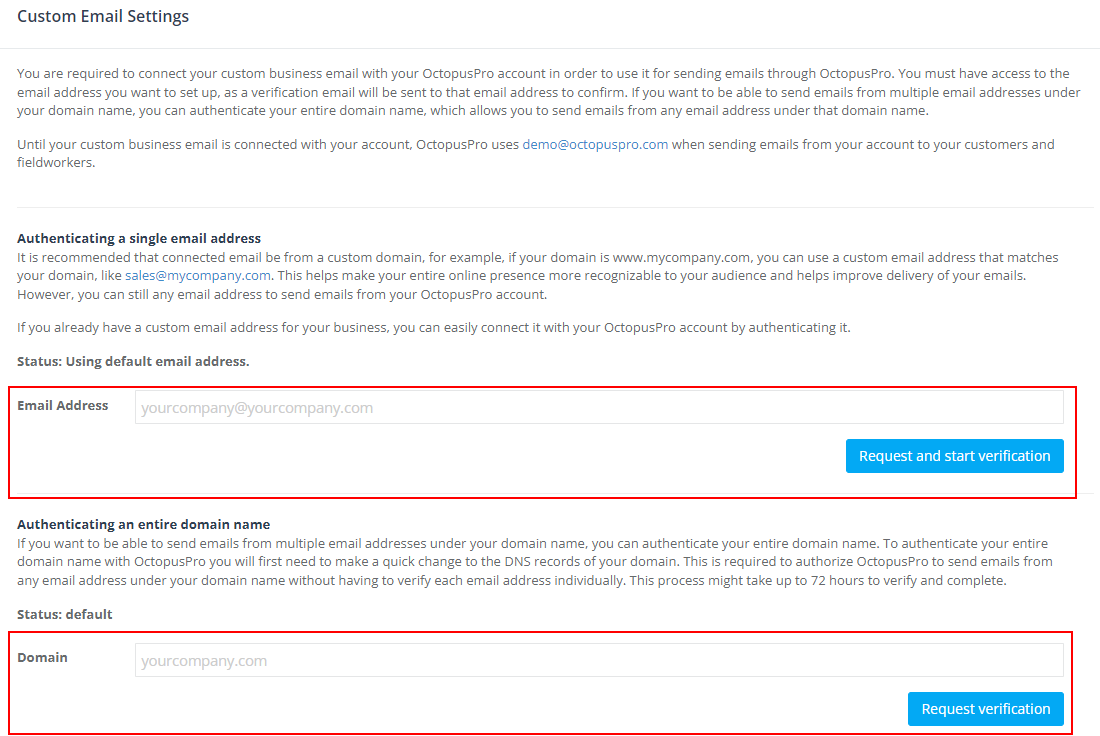Screen dimensions: 1100x736
Task: Click the Email Address field label
Action: coord(62,406)
